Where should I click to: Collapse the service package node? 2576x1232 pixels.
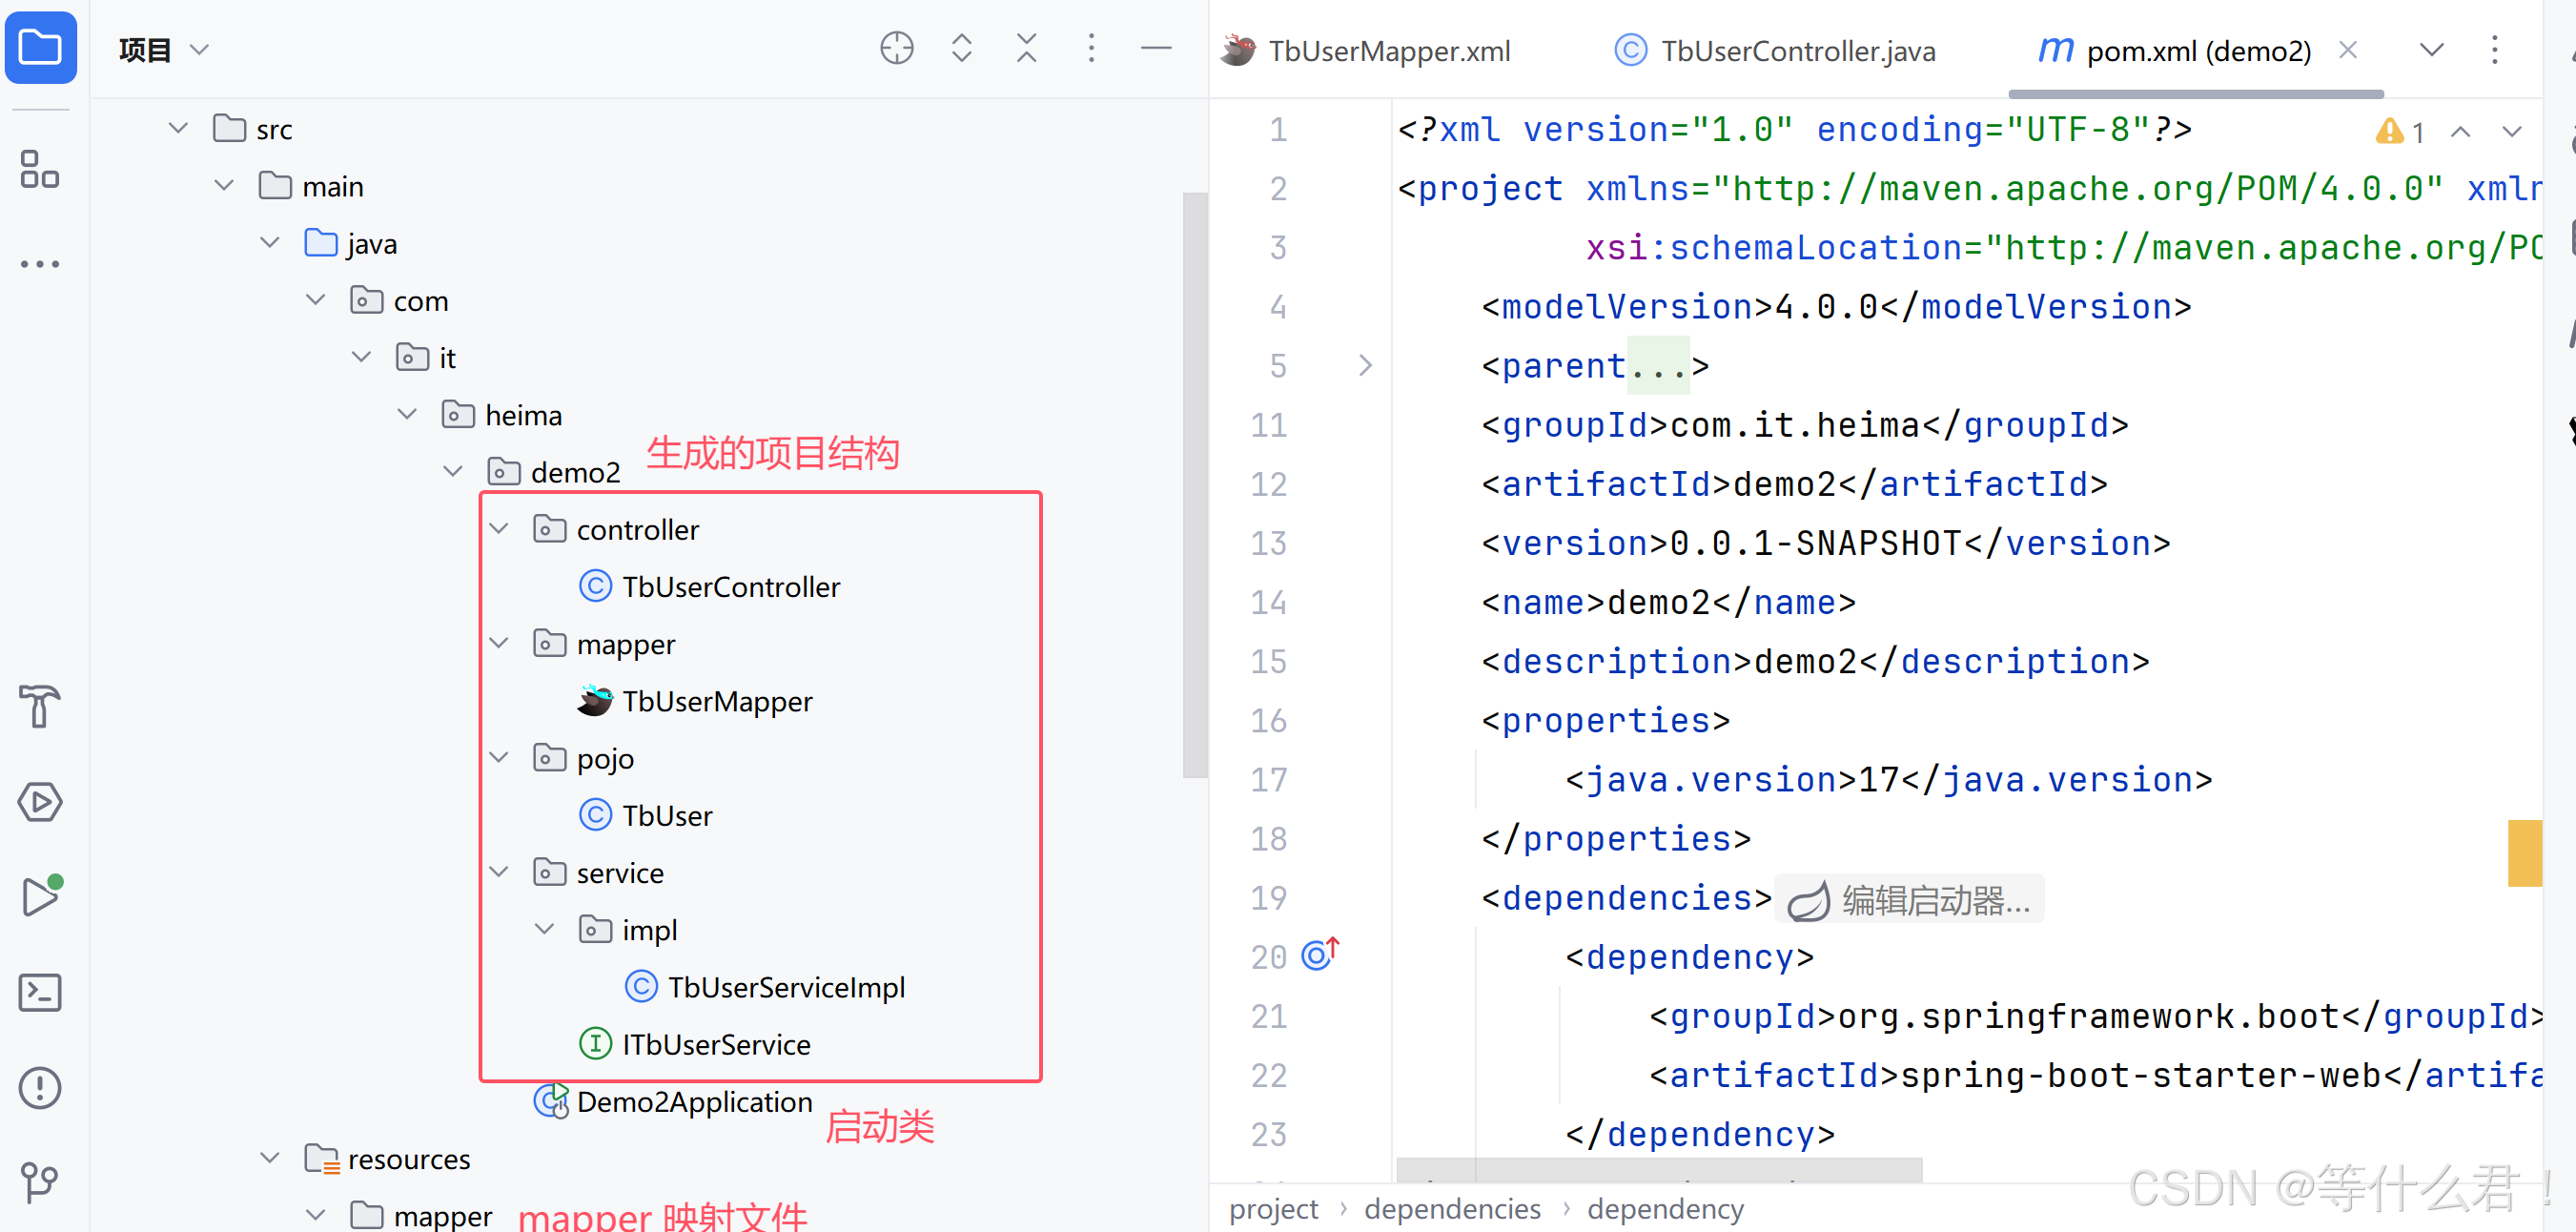[499, 872]
